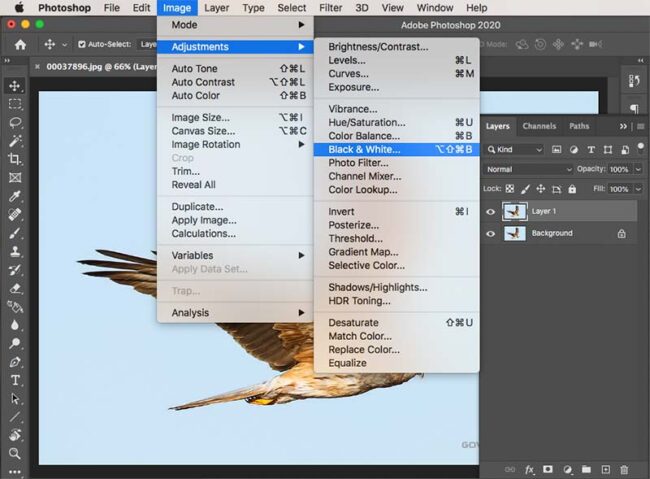Create a new layer with plus icon
Viewport: 650px width, 479px height.
click(x=606, y=469)
